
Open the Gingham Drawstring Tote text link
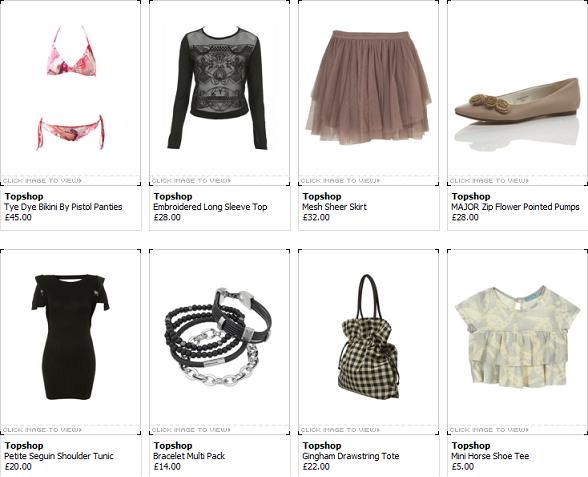pos(351,456)
